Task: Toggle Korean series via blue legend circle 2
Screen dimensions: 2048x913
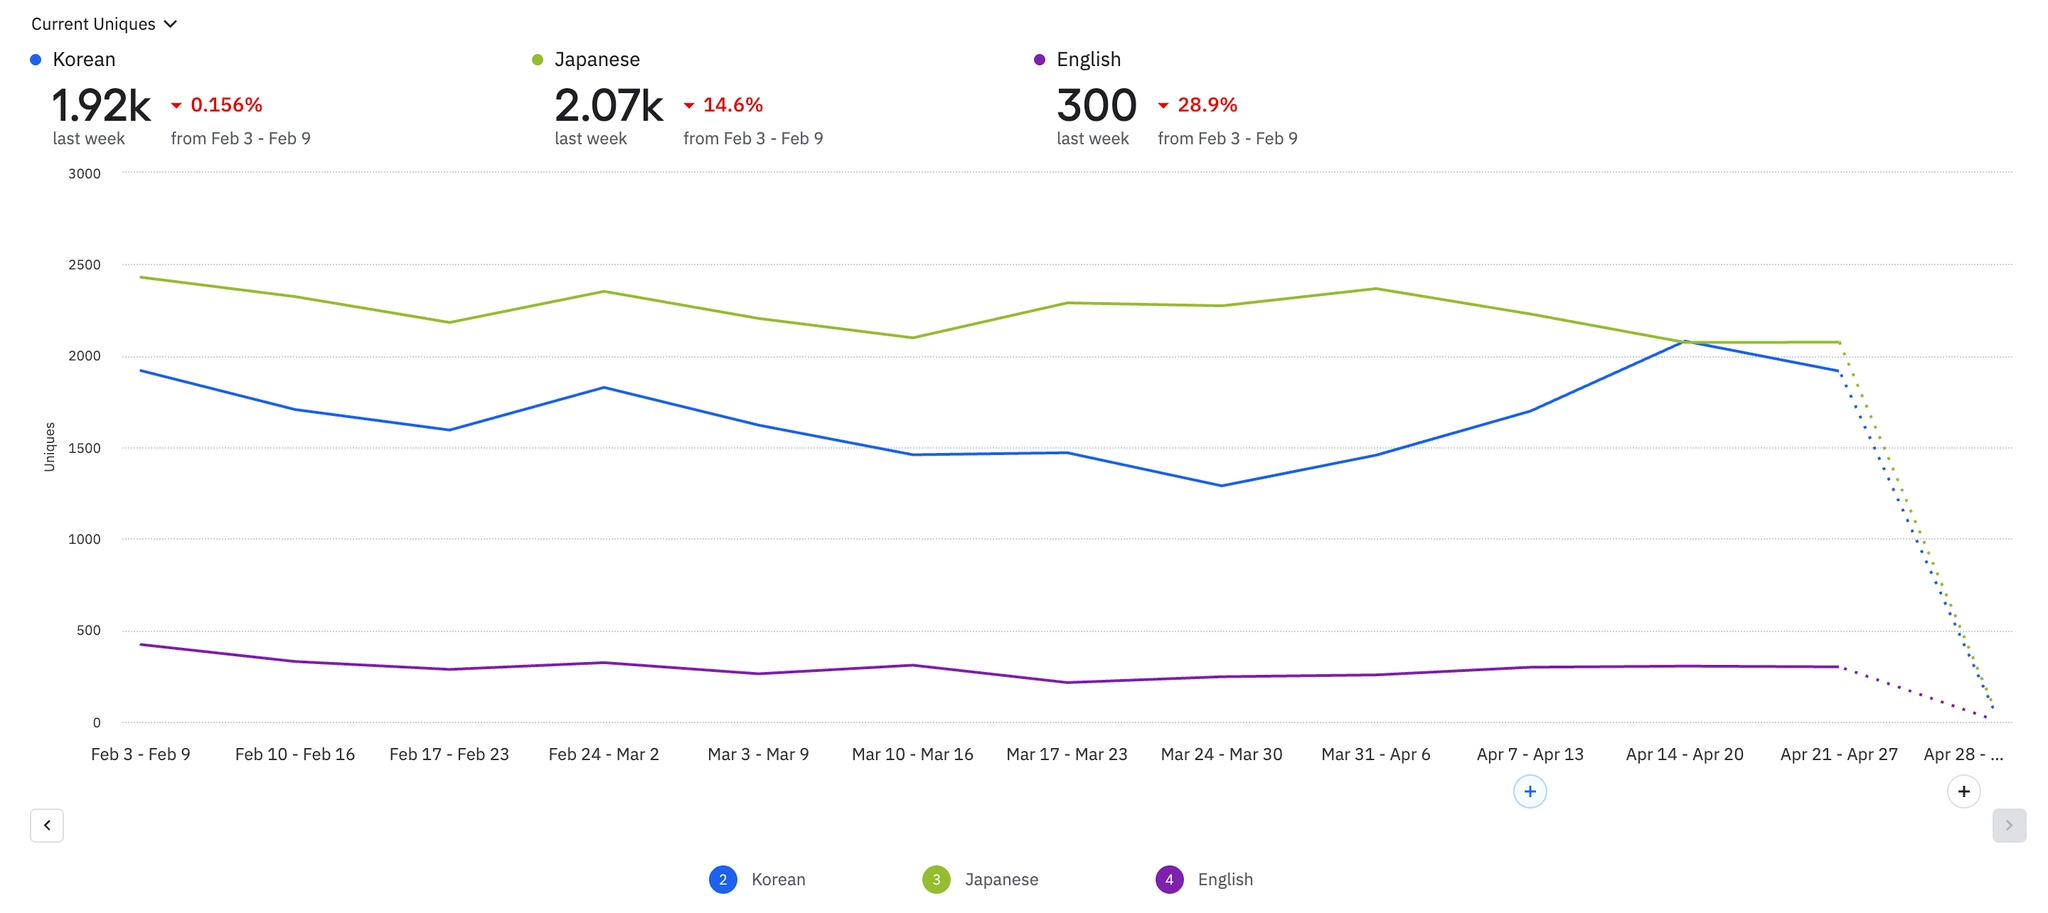Action: point(723,880)
